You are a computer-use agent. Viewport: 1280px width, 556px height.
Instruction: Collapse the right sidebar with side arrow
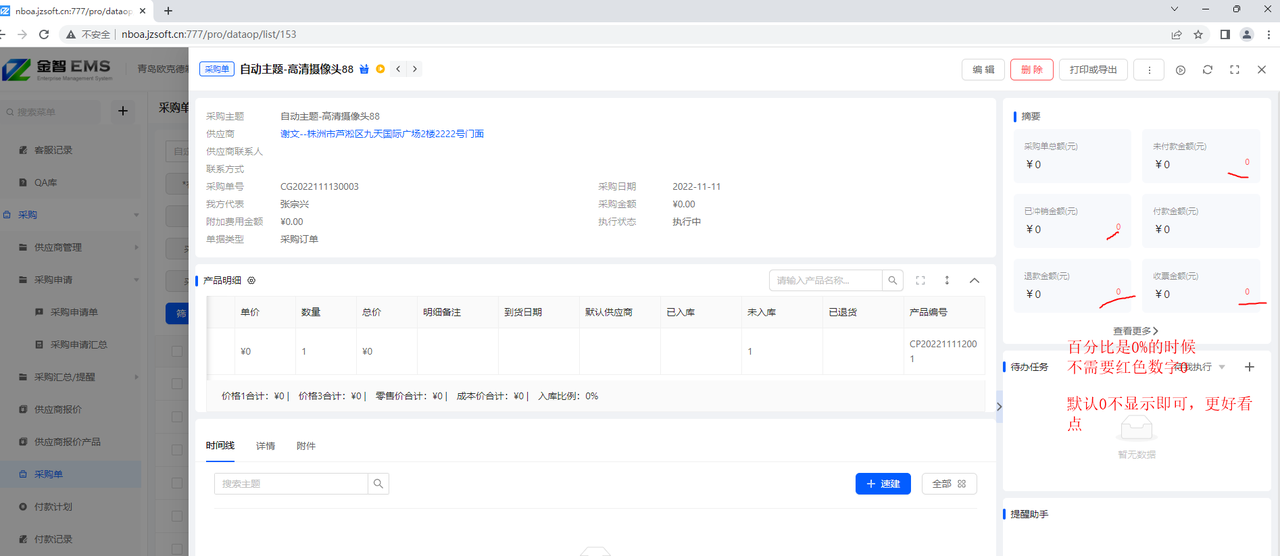click(x=999, y=406)
